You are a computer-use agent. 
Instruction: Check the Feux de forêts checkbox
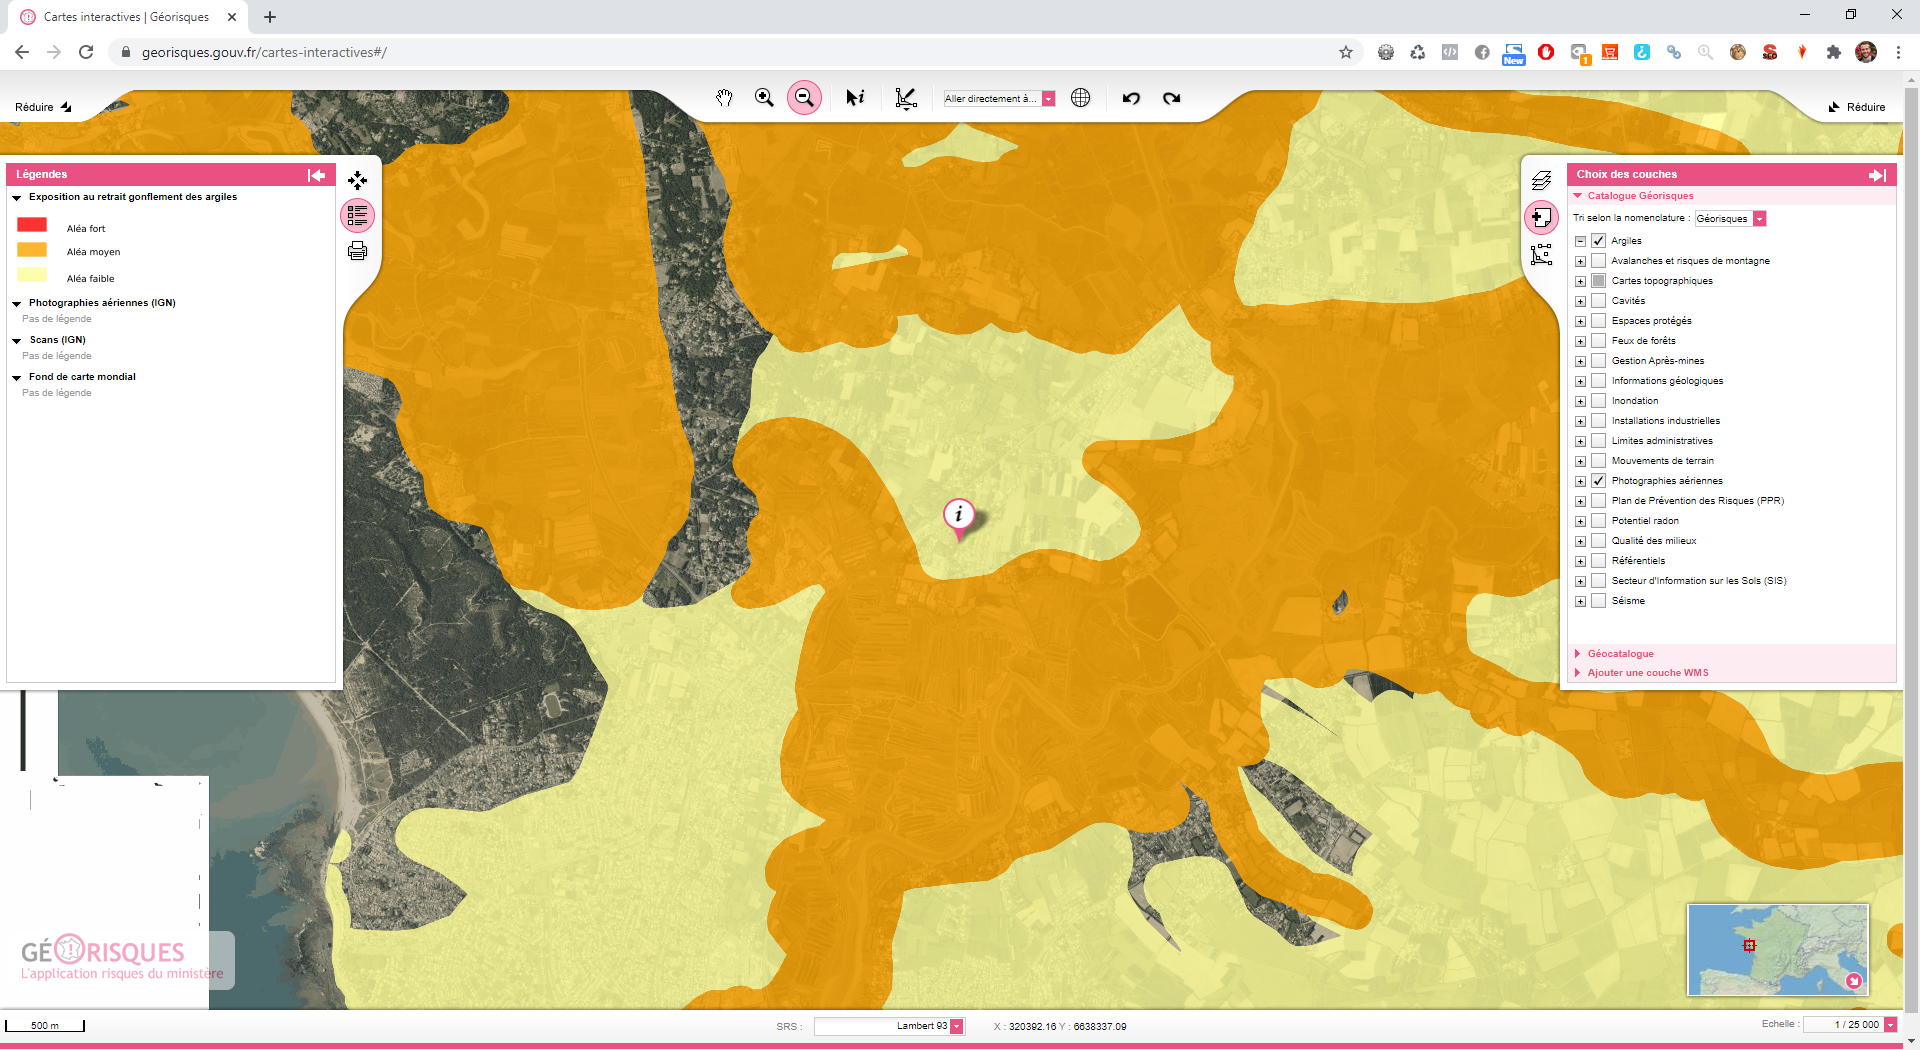[x=1598, y=341]
